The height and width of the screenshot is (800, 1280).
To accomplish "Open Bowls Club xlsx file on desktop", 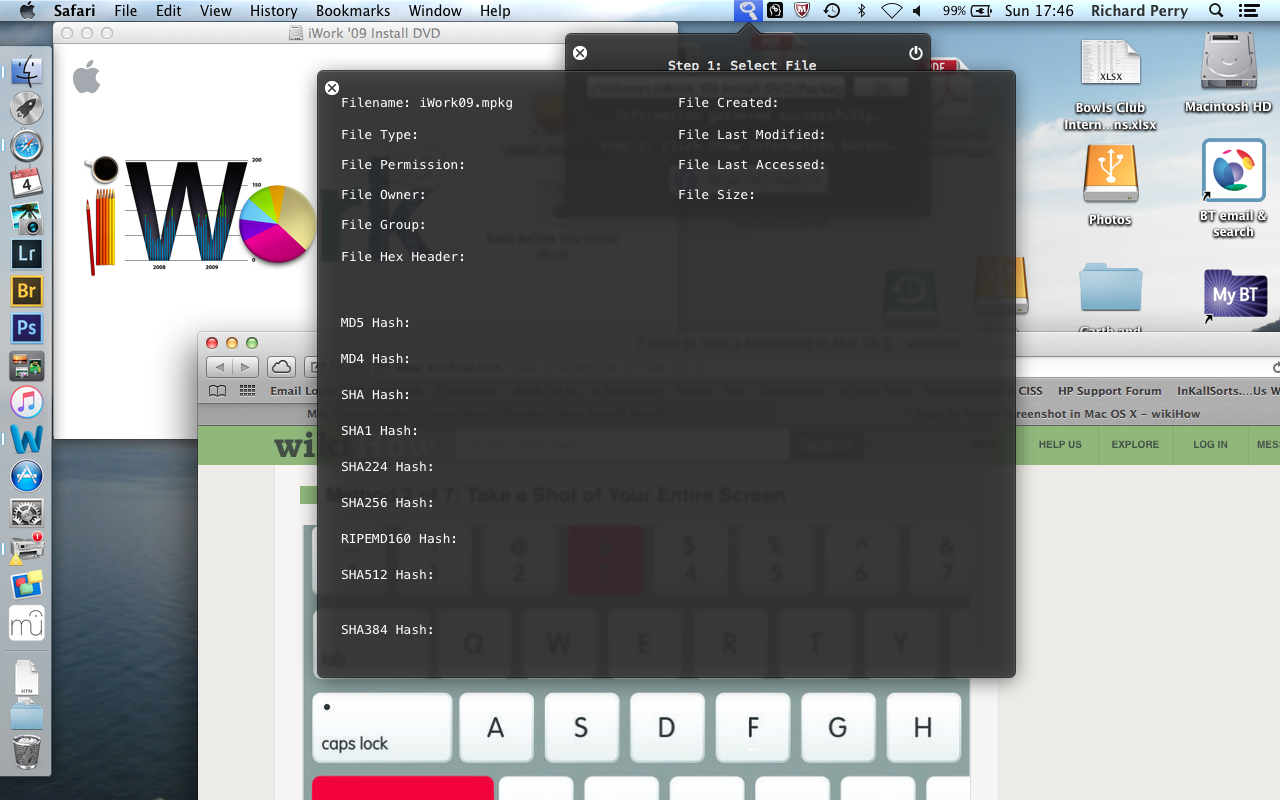I will (1110, 85).
